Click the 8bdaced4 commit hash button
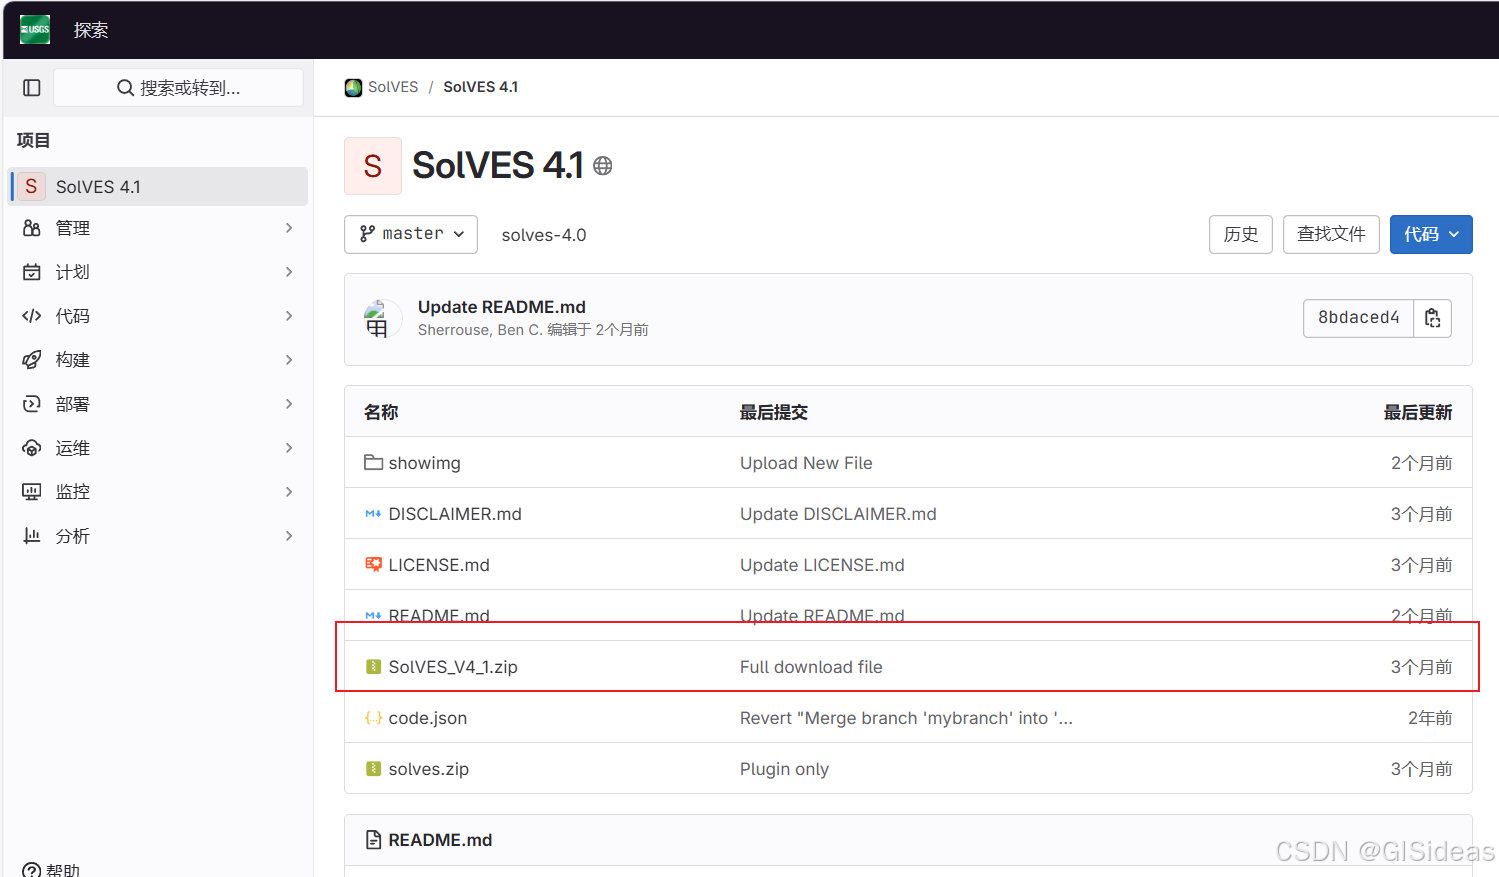 (x=1358, y=318)
